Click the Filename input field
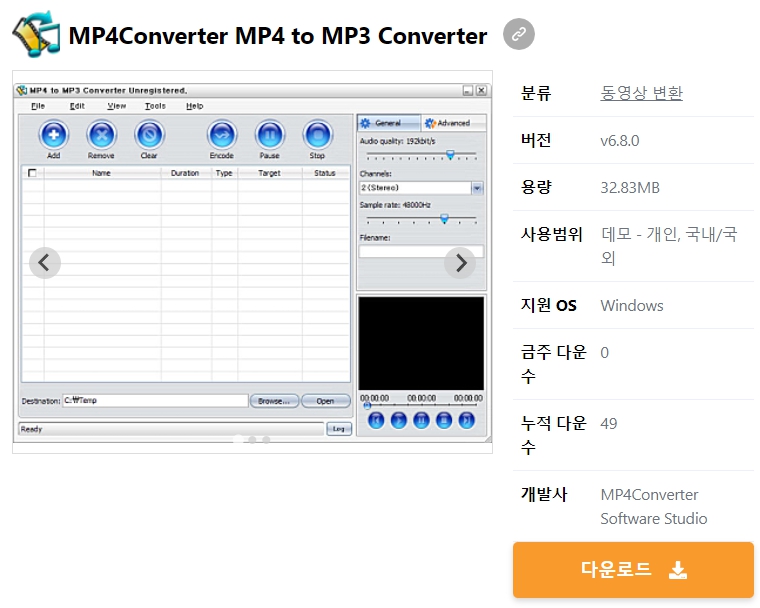 coord(421,251)
